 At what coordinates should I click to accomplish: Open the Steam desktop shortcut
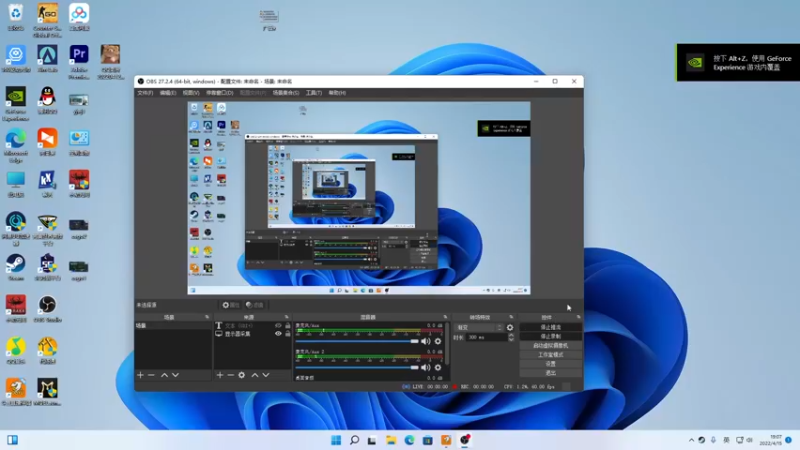(x=16, y=268)
